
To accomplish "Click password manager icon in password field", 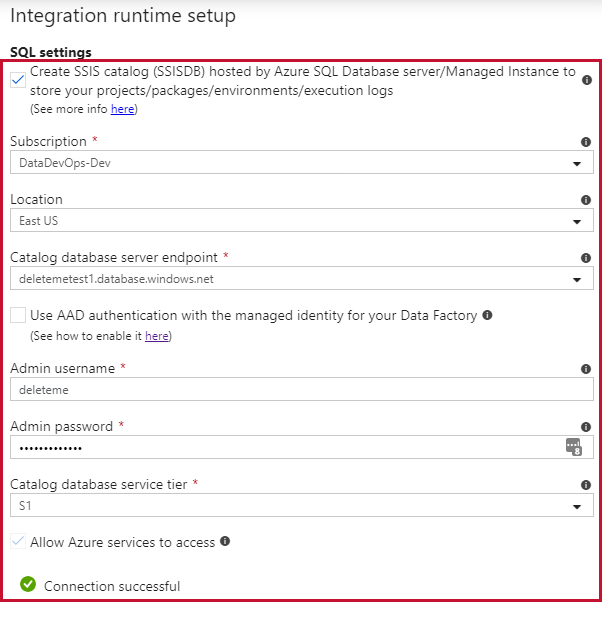I will click(573, 447).
